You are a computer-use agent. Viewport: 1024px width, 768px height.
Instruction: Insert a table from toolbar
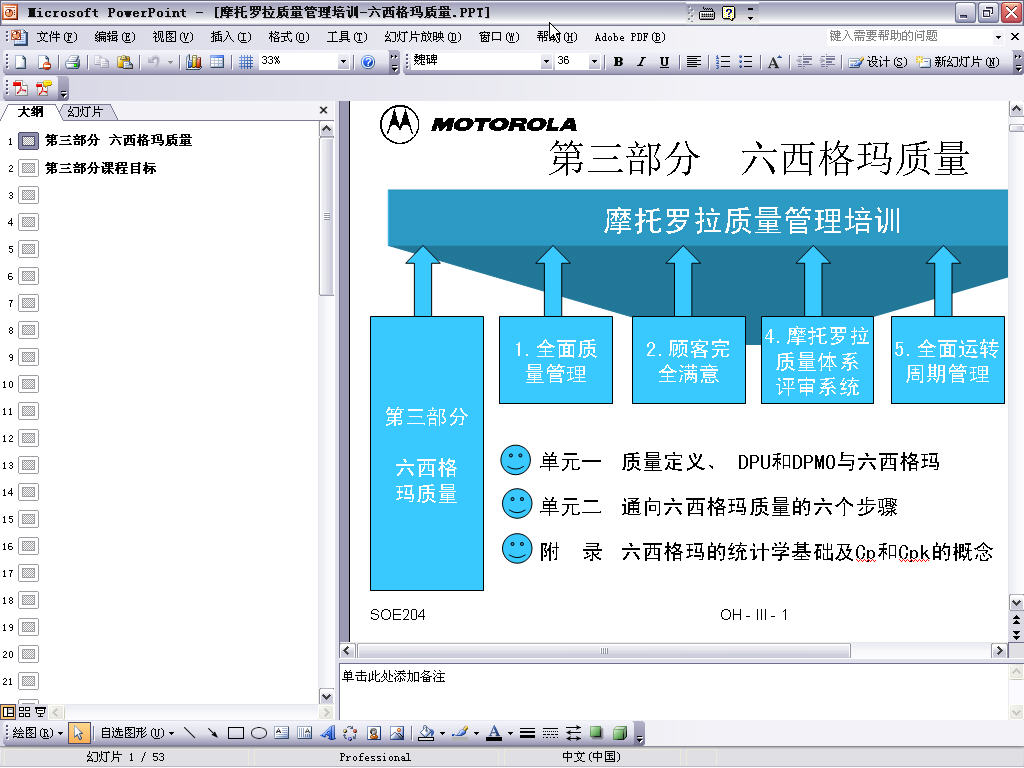coord(217,62)
